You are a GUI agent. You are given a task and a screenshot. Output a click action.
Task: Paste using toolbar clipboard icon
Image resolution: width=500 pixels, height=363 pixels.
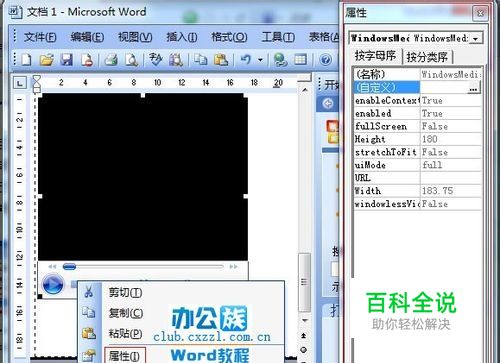pyautogui.click(x=221, y=60)
